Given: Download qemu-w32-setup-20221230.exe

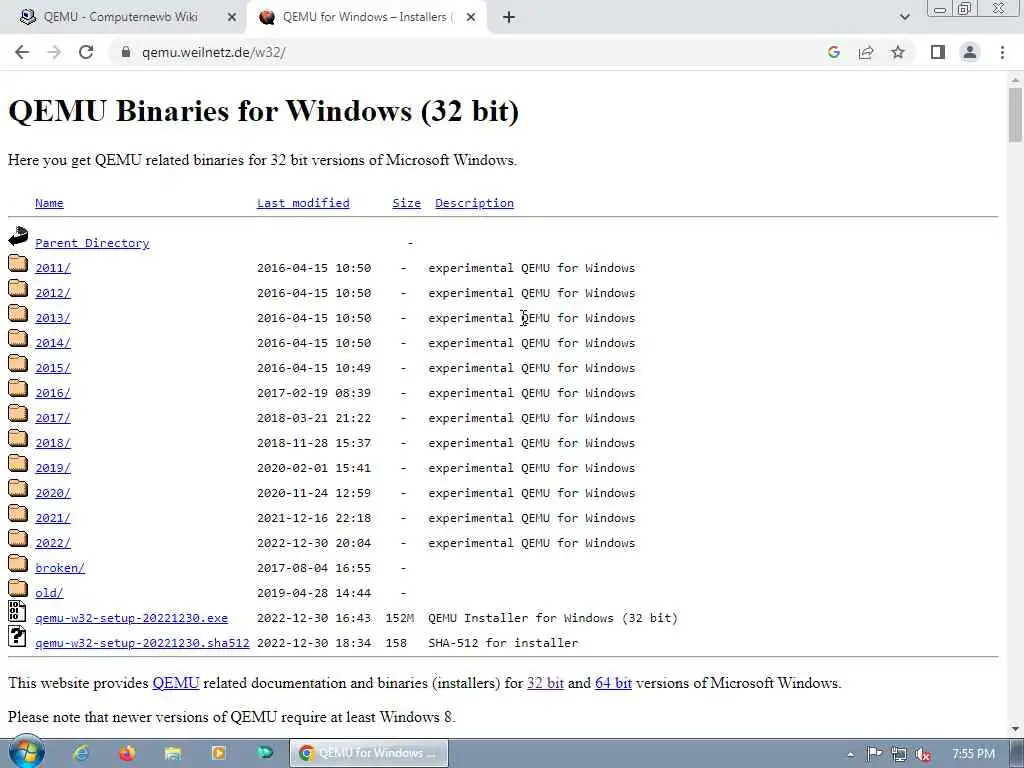Looking at the screenshot, I should [131, 618].
